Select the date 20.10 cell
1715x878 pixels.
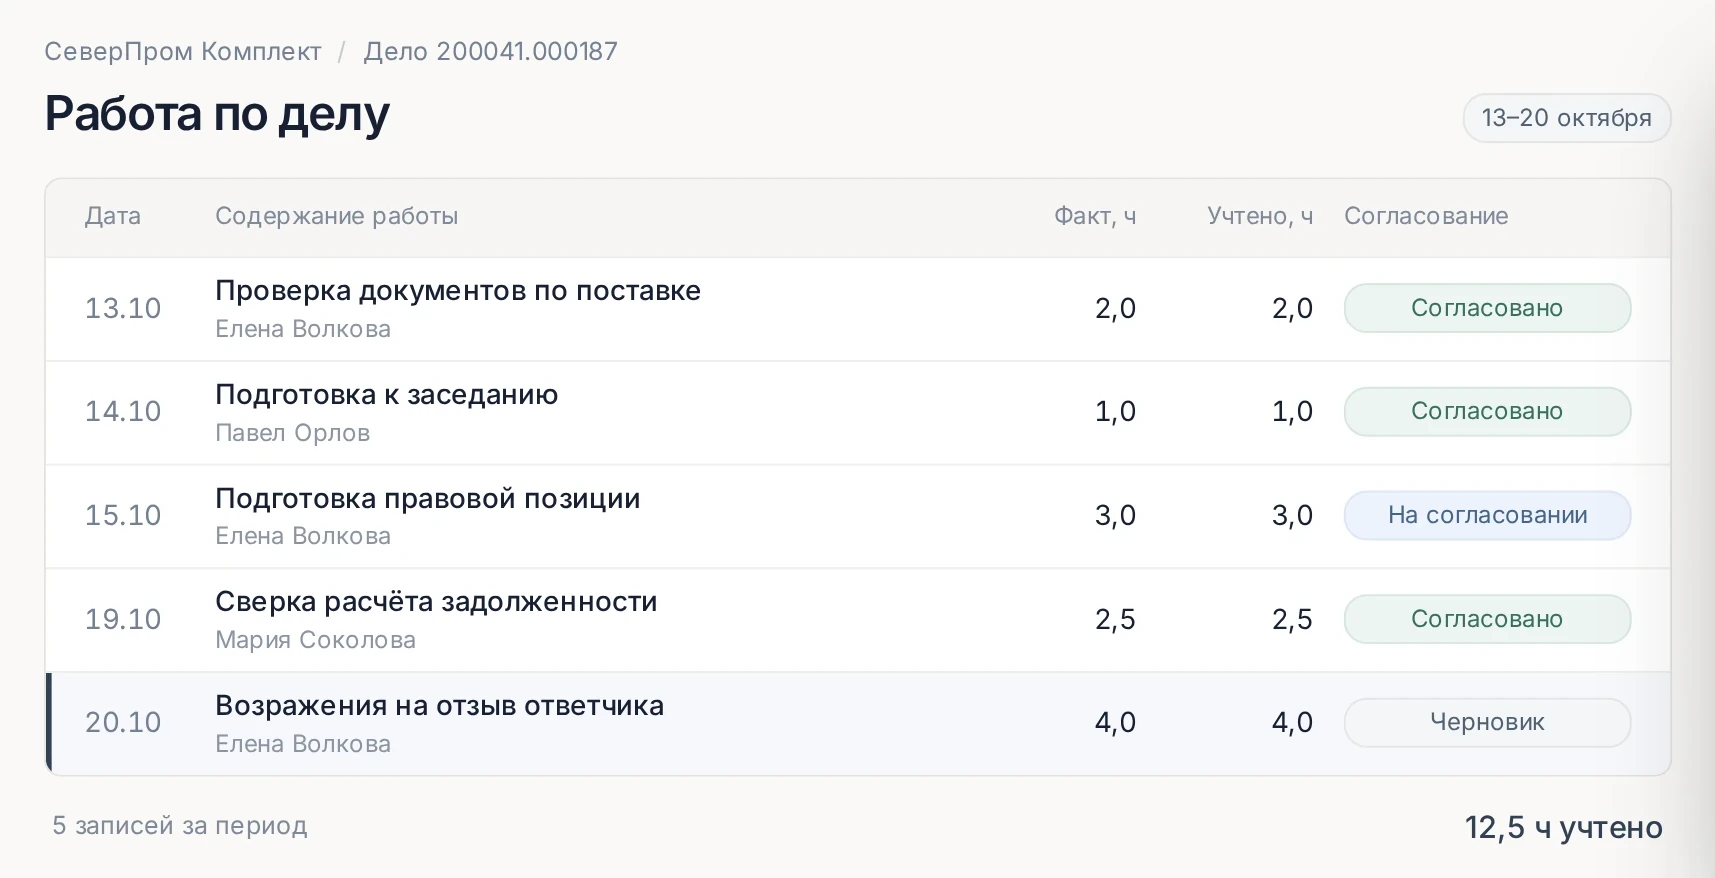coord(123,722)
